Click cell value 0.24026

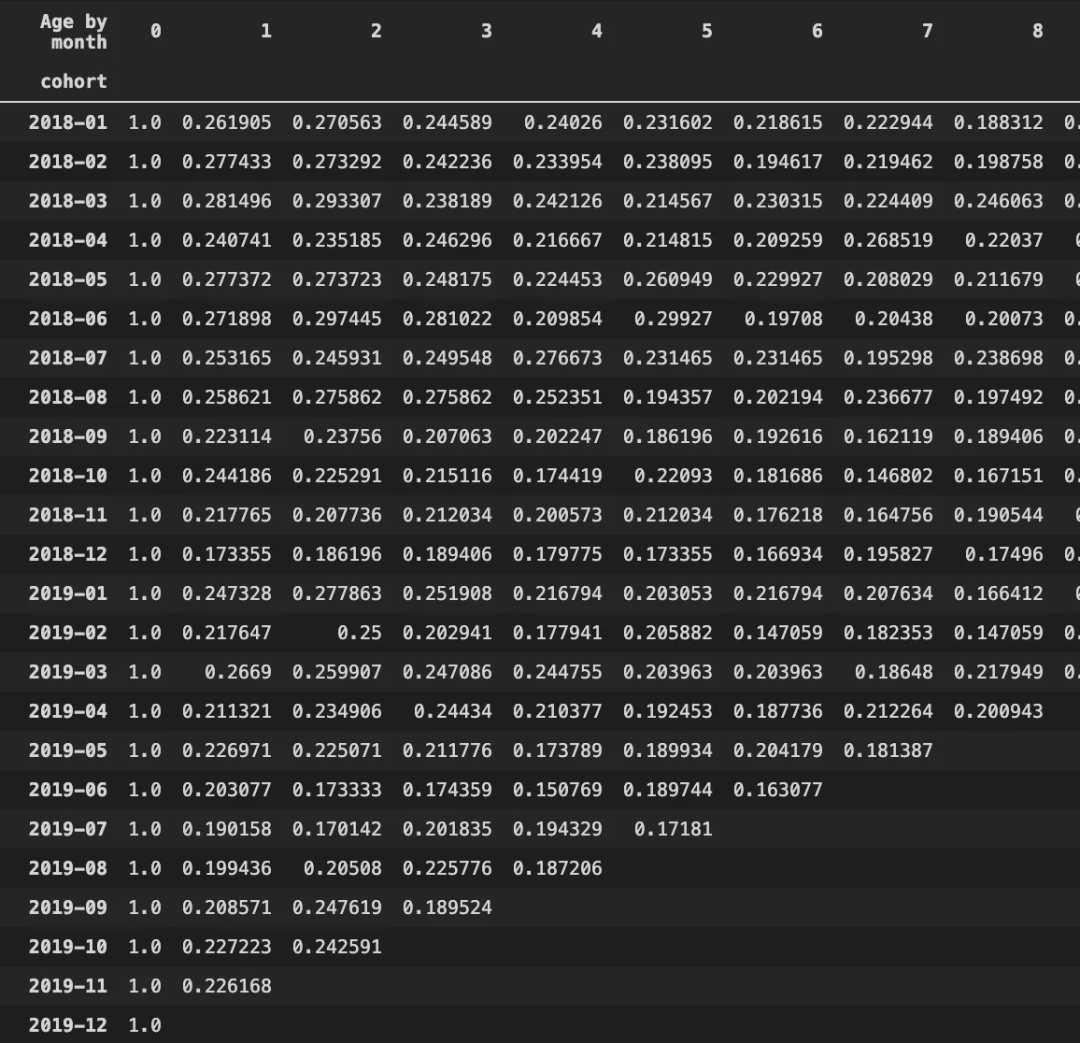point(563,122)
